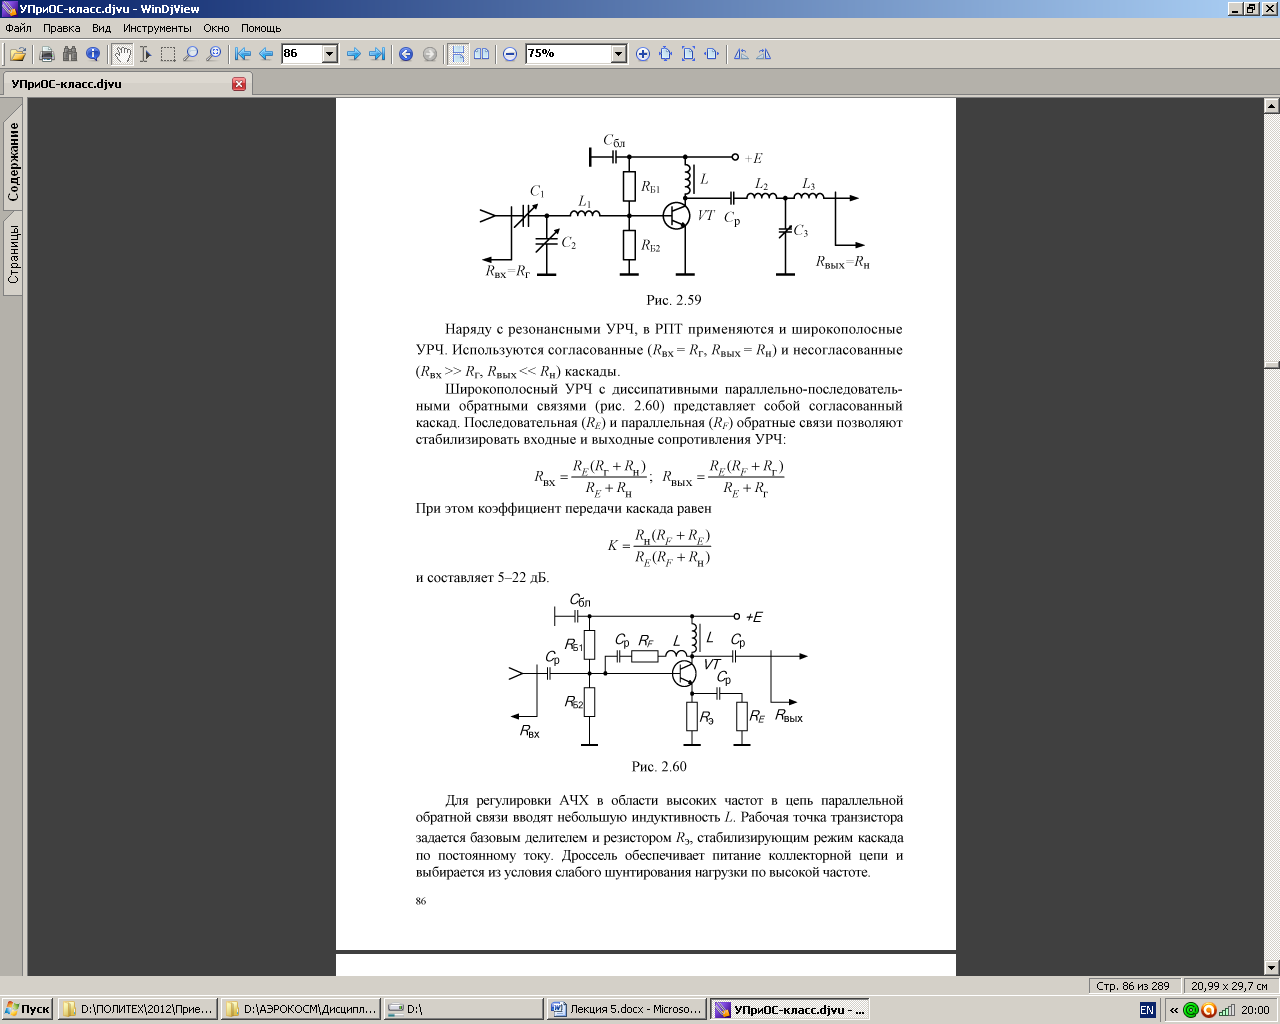Screen dimensions: 1280x1024
Task: Expand hidden system tray icons
Action: (1174, 1010)
